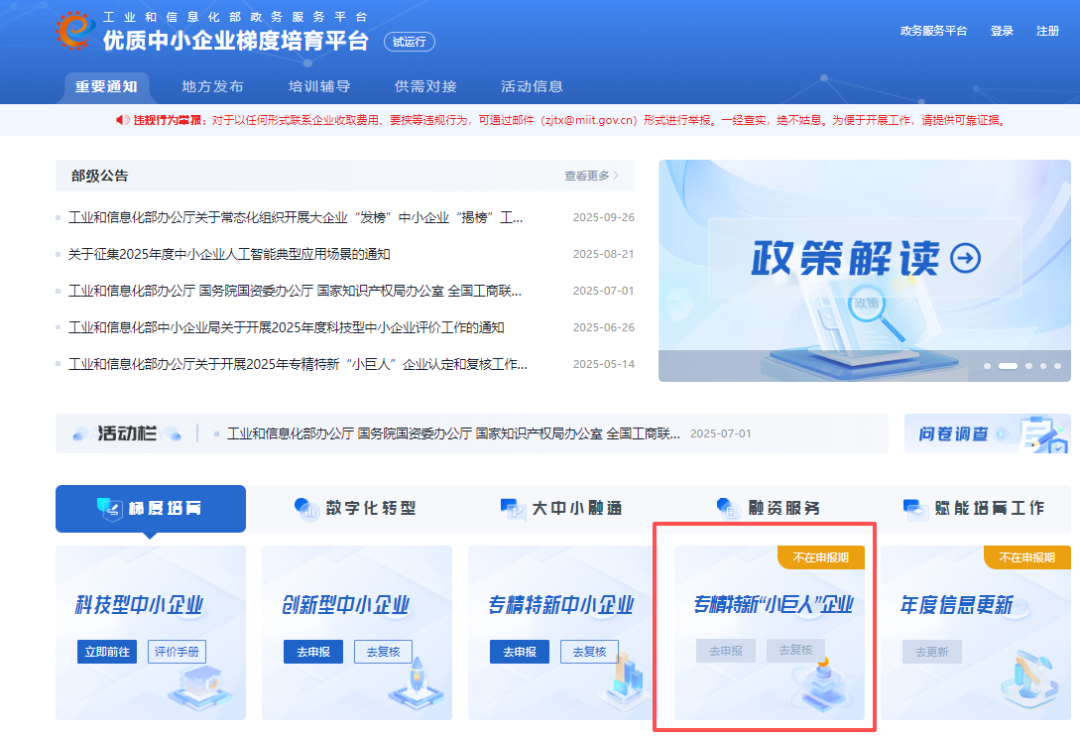1080x737 pixels.
Task: Click the 融资服务 tab icon
Action: [x=727, y=508]
